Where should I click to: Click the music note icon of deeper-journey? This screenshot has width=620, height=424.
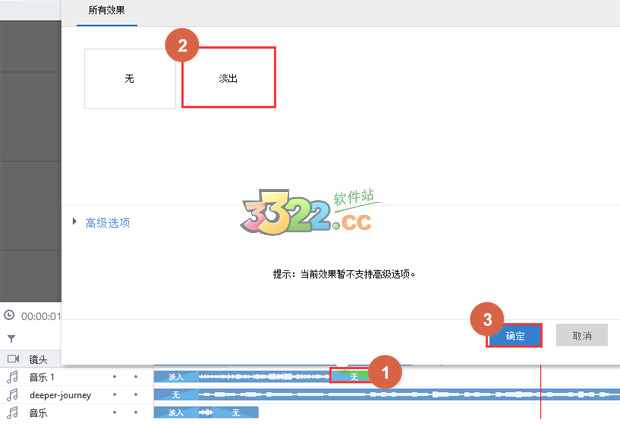(x=12, y=395)
